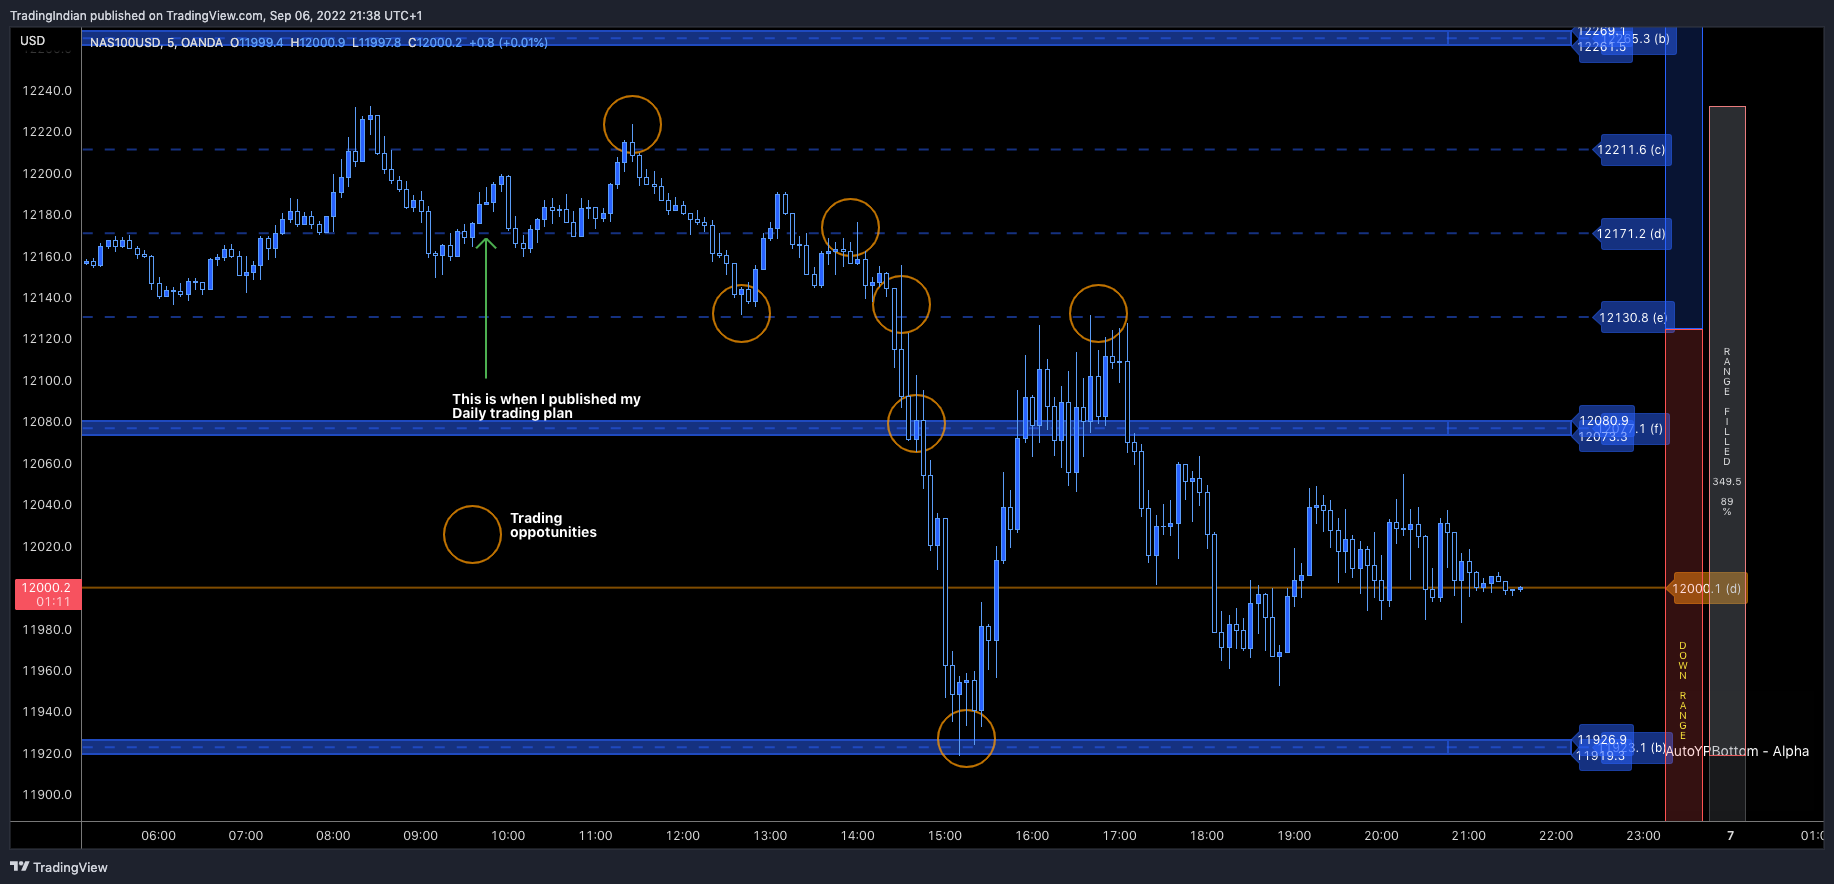This screenshot has width=1834, height=884.
Task: Click the orange 12000.1 (d) price label
Action: point(1706,589)
